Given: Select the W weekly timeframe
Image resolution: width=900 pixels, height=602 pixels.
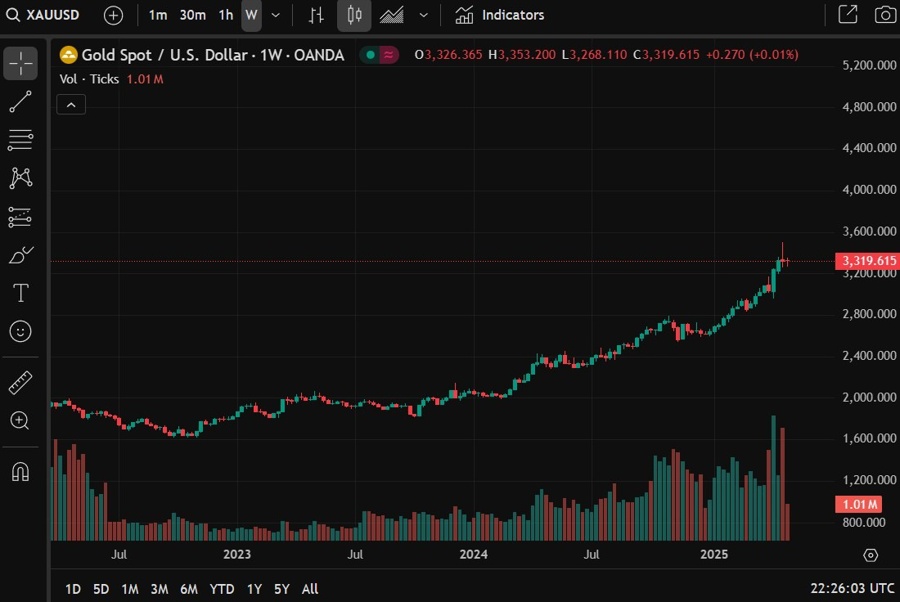Looking at the screenshot, I should [251, 15].
